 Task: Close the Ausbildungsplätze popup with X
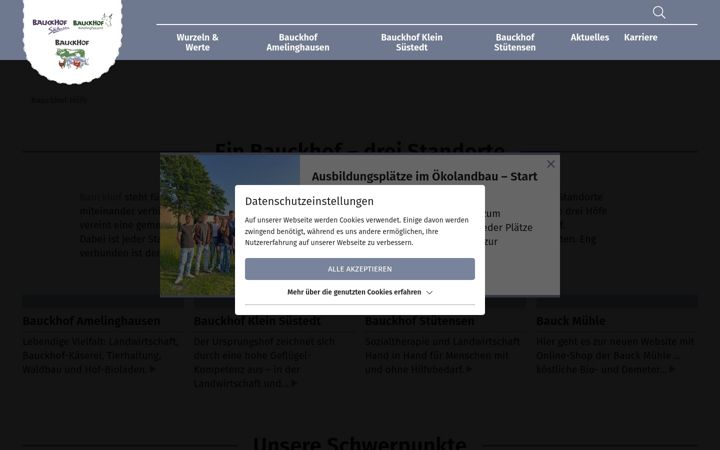[x=551, y=164]
